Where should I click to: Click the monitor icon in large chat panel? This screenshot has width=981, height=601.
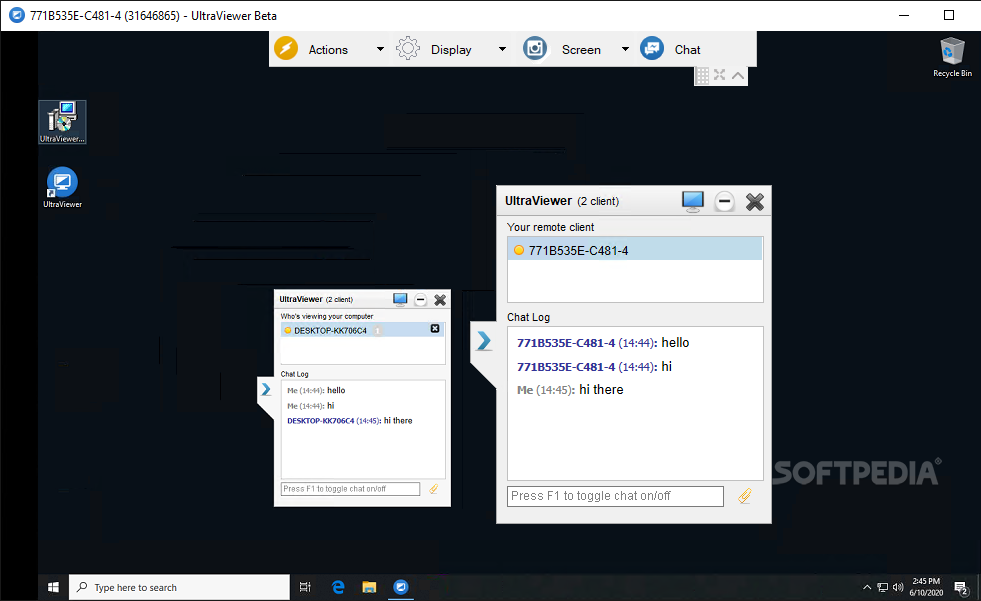tap(693, 201)
